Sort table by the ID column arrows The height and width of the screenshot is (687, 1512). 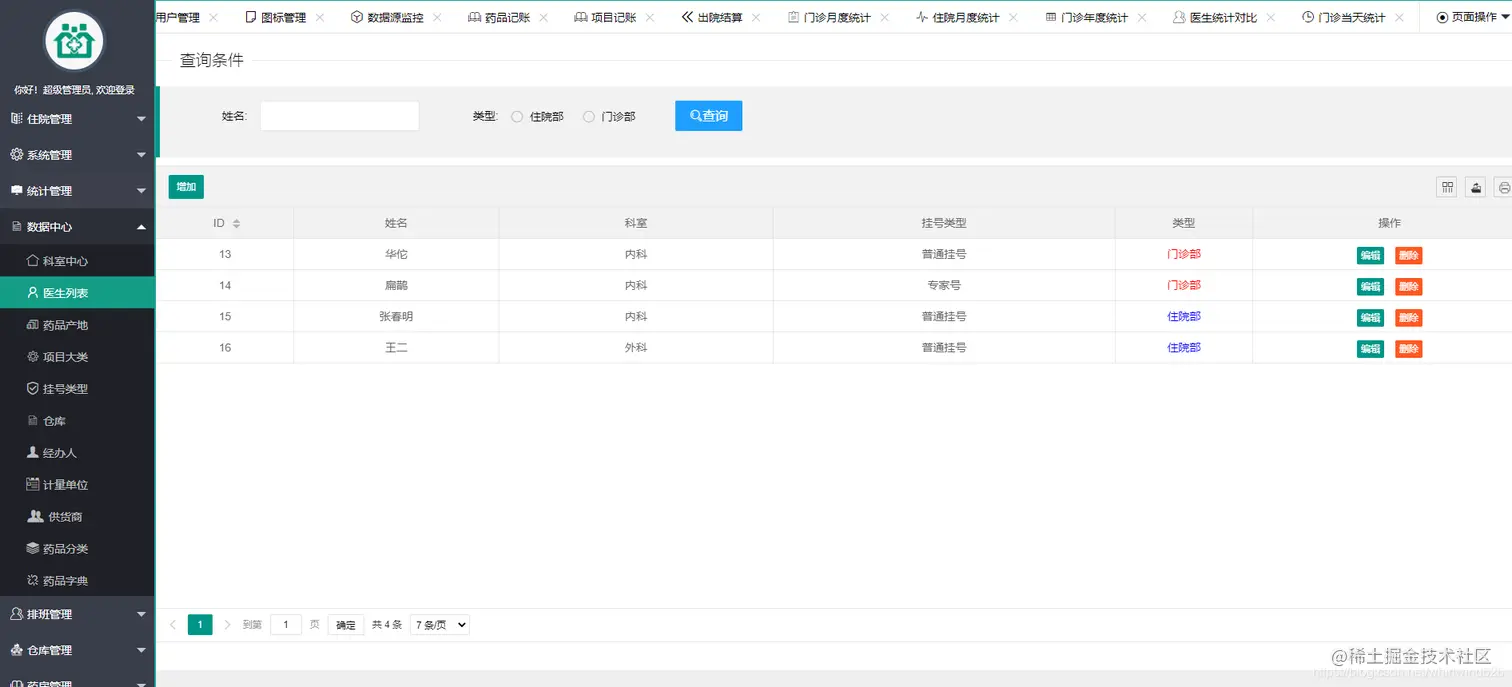(x=236, y=224)
